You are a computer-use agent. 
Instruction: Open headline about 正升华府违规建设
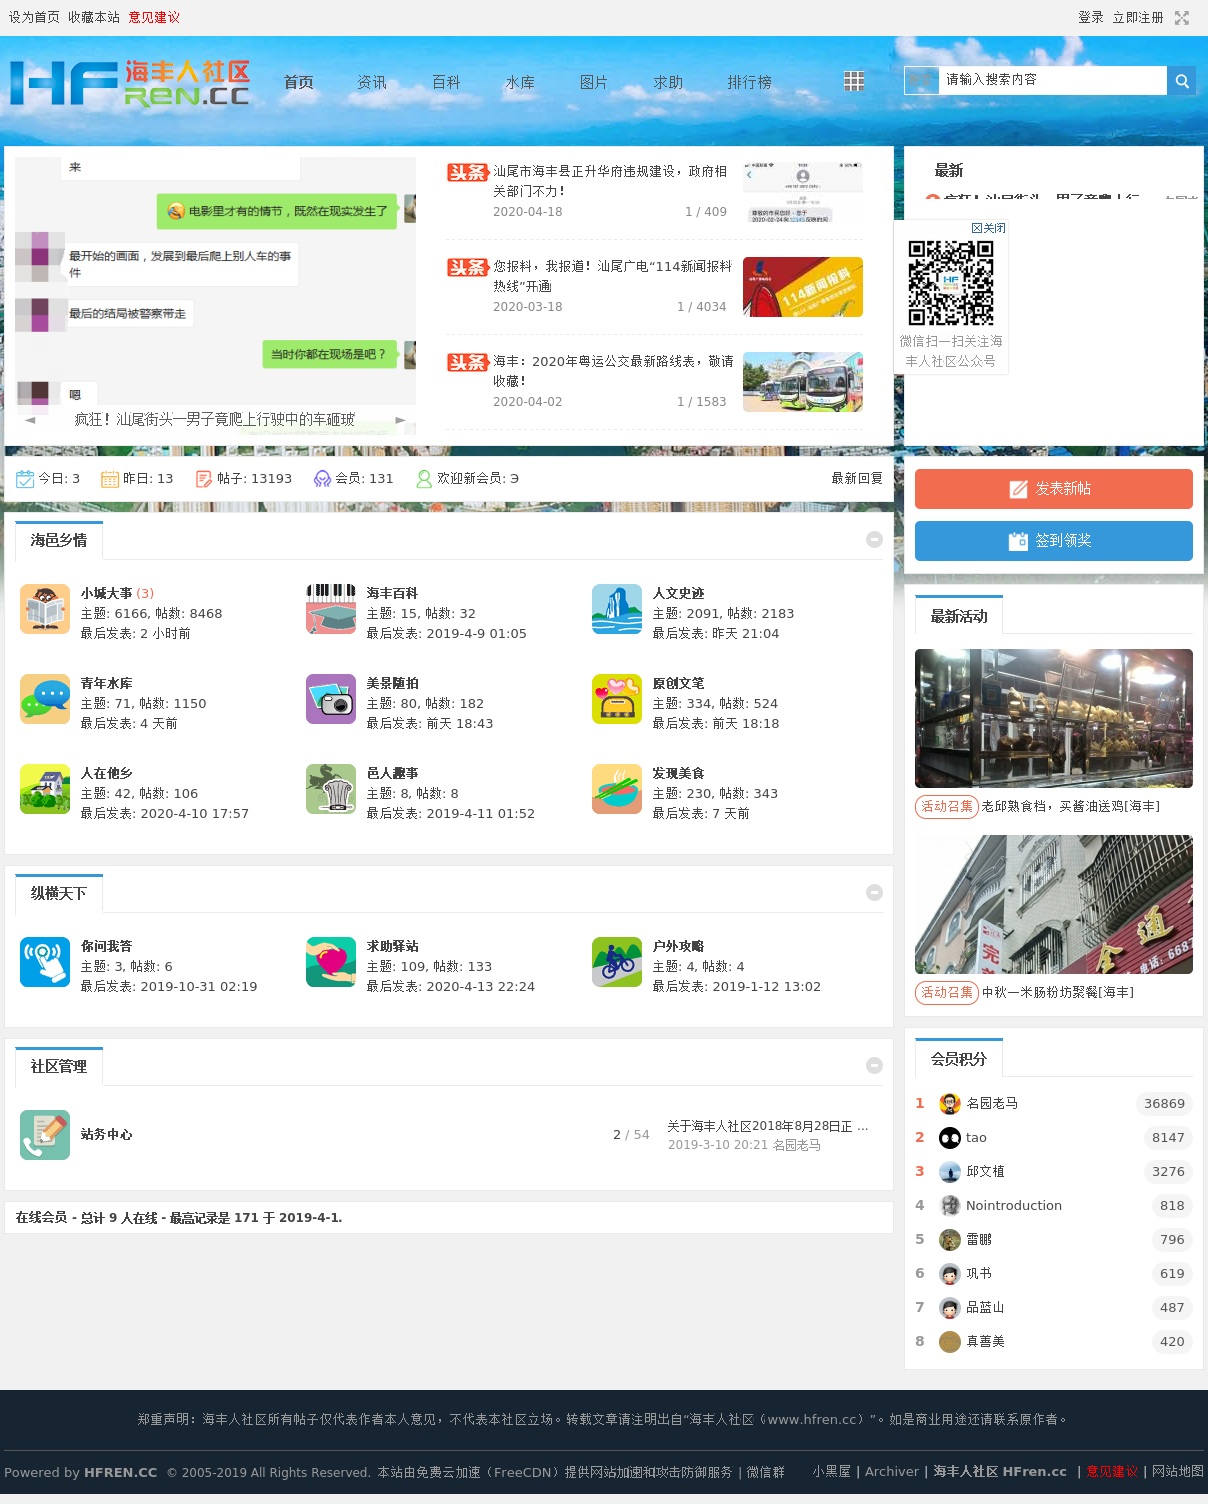(x=610, y=181)
